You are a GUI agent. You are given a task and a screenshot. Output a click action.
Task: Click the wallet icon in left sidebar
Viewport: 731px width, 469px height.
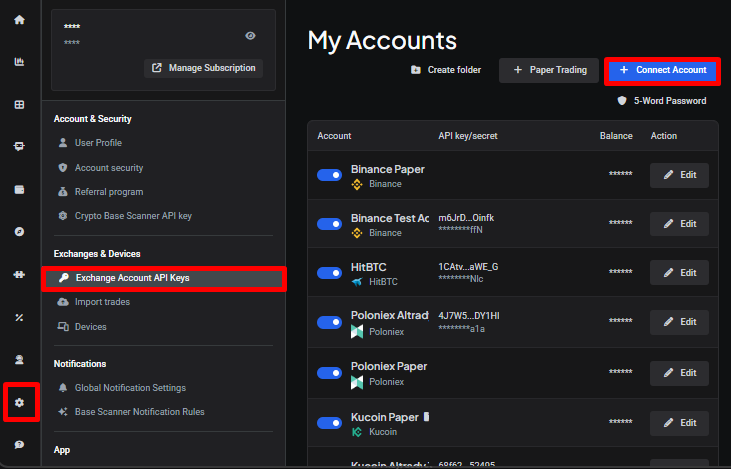(19, 189)
